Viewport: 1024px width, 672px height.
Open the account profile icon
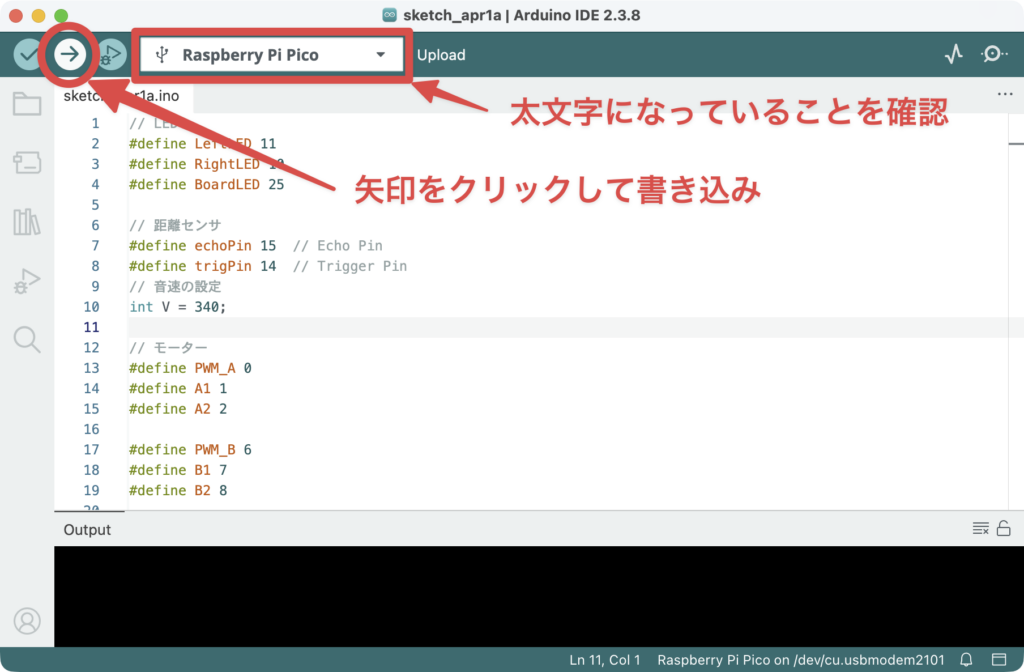(27, 621)
